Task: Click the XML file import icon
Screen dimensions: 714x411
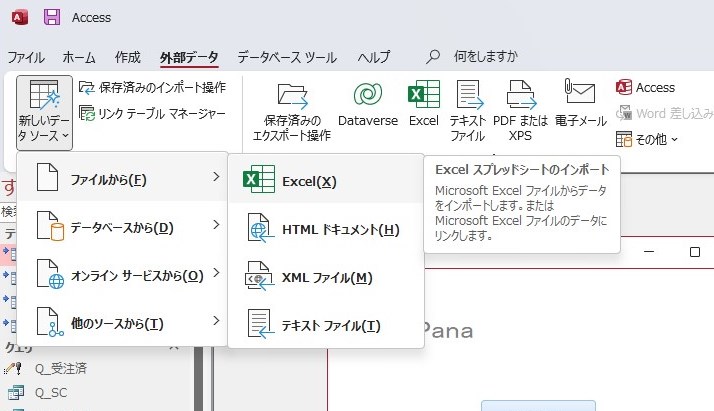Action: point(260,276)
